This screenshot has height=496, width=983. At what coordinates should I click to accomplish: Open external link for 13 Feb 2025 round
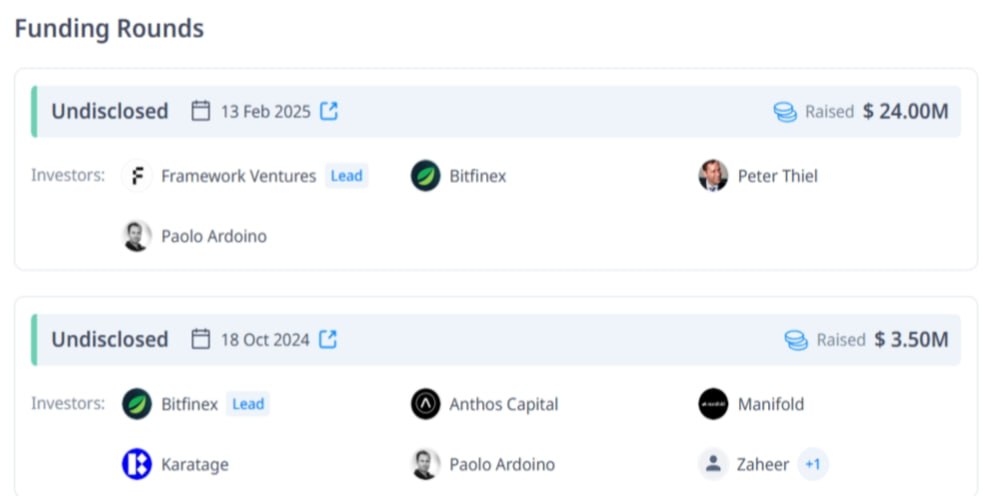[x=329, y=111]
